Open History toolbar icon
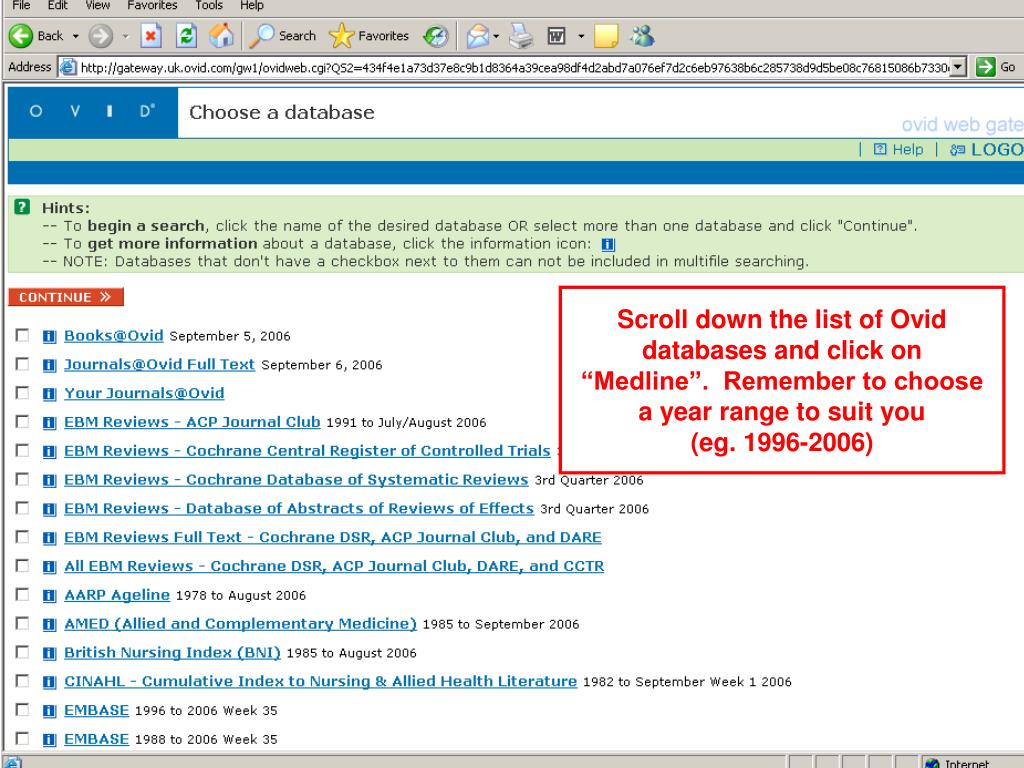The image size is (1024, 768). [x=436, y=36]
